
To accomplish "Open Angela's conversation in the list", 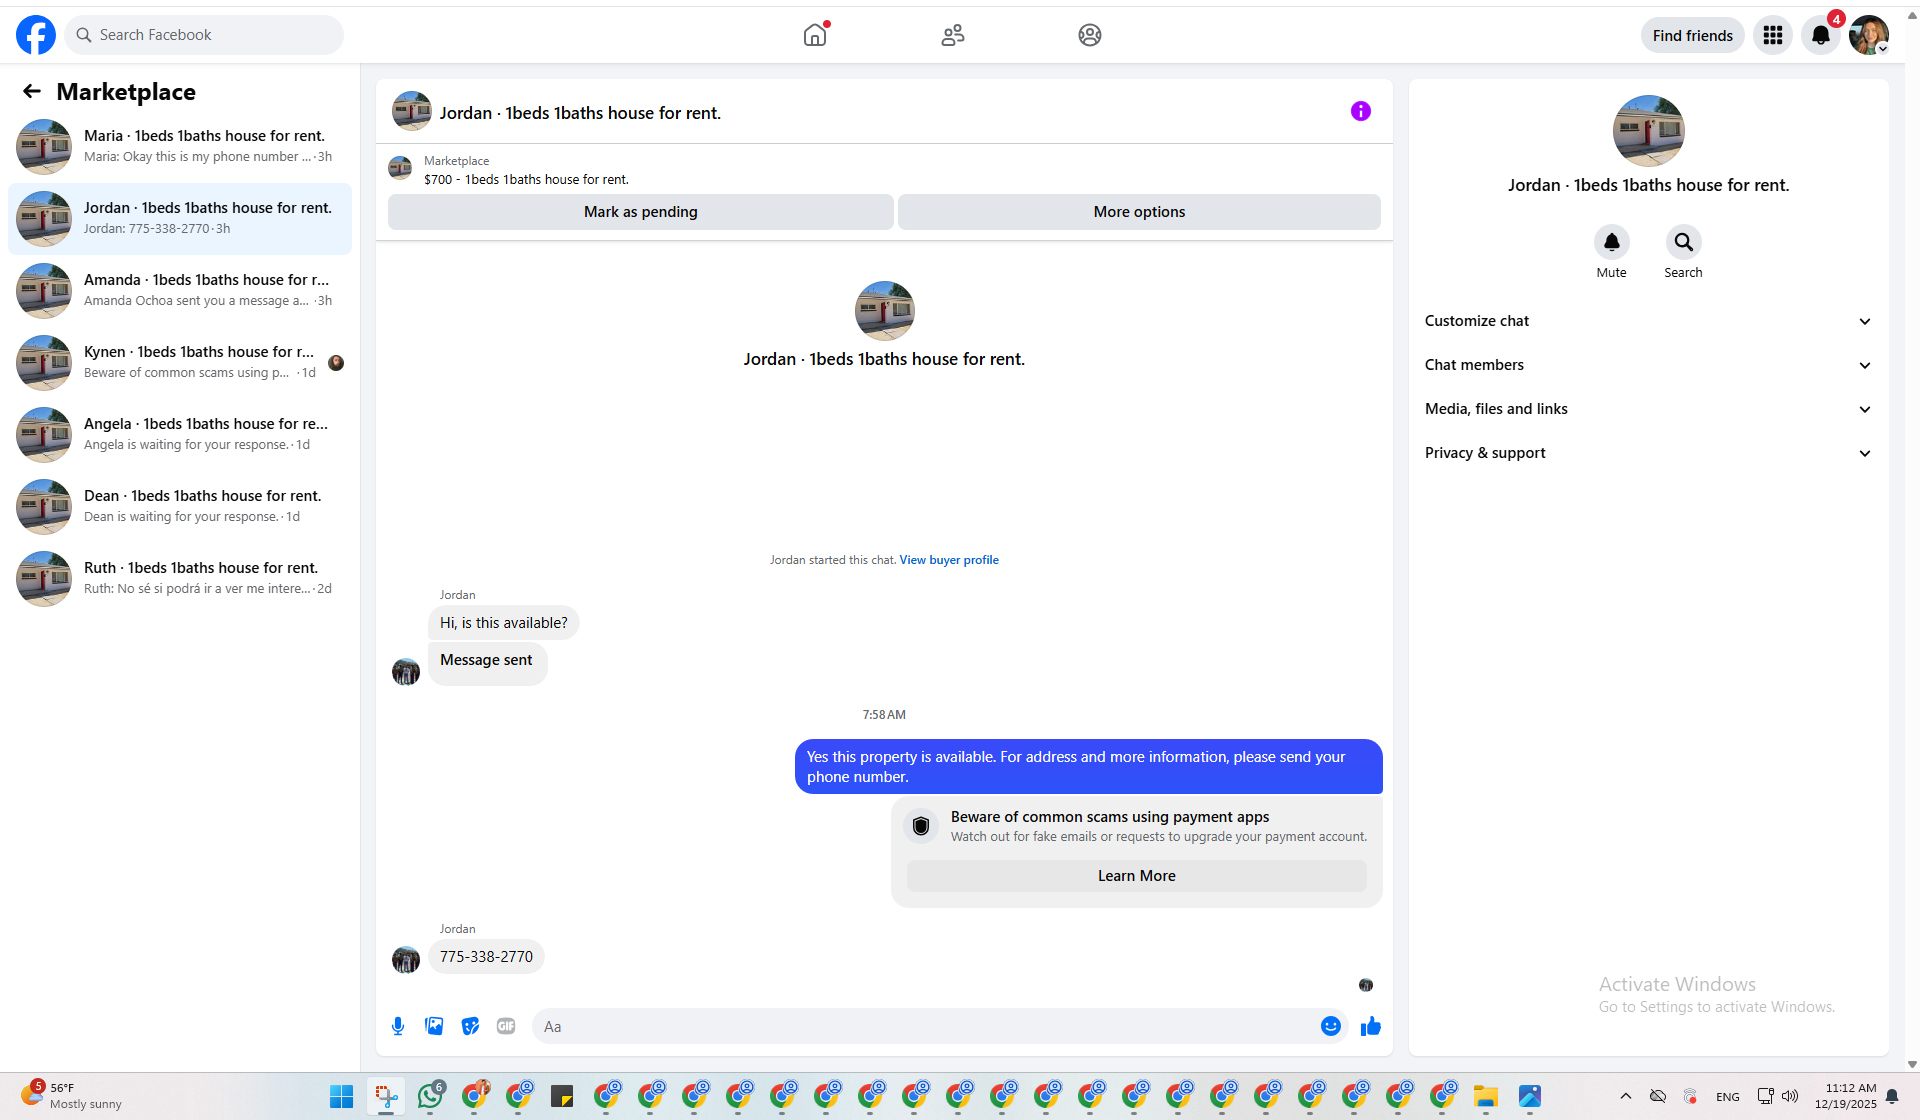I will click(x=180, y=435).
